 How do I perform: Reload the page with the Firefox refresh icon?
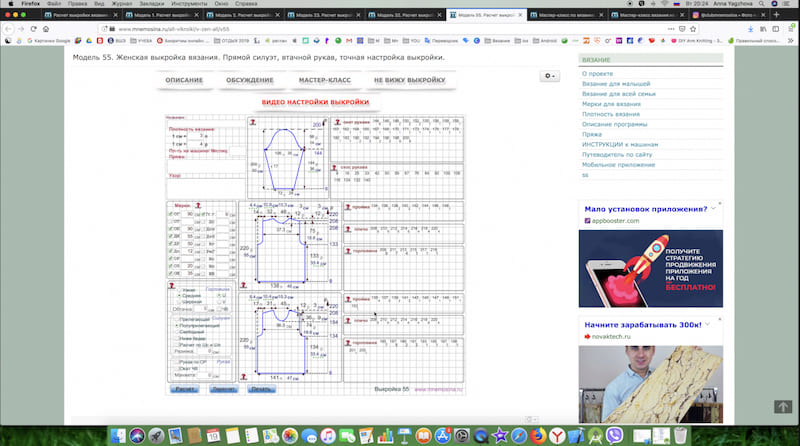point(34,29)
